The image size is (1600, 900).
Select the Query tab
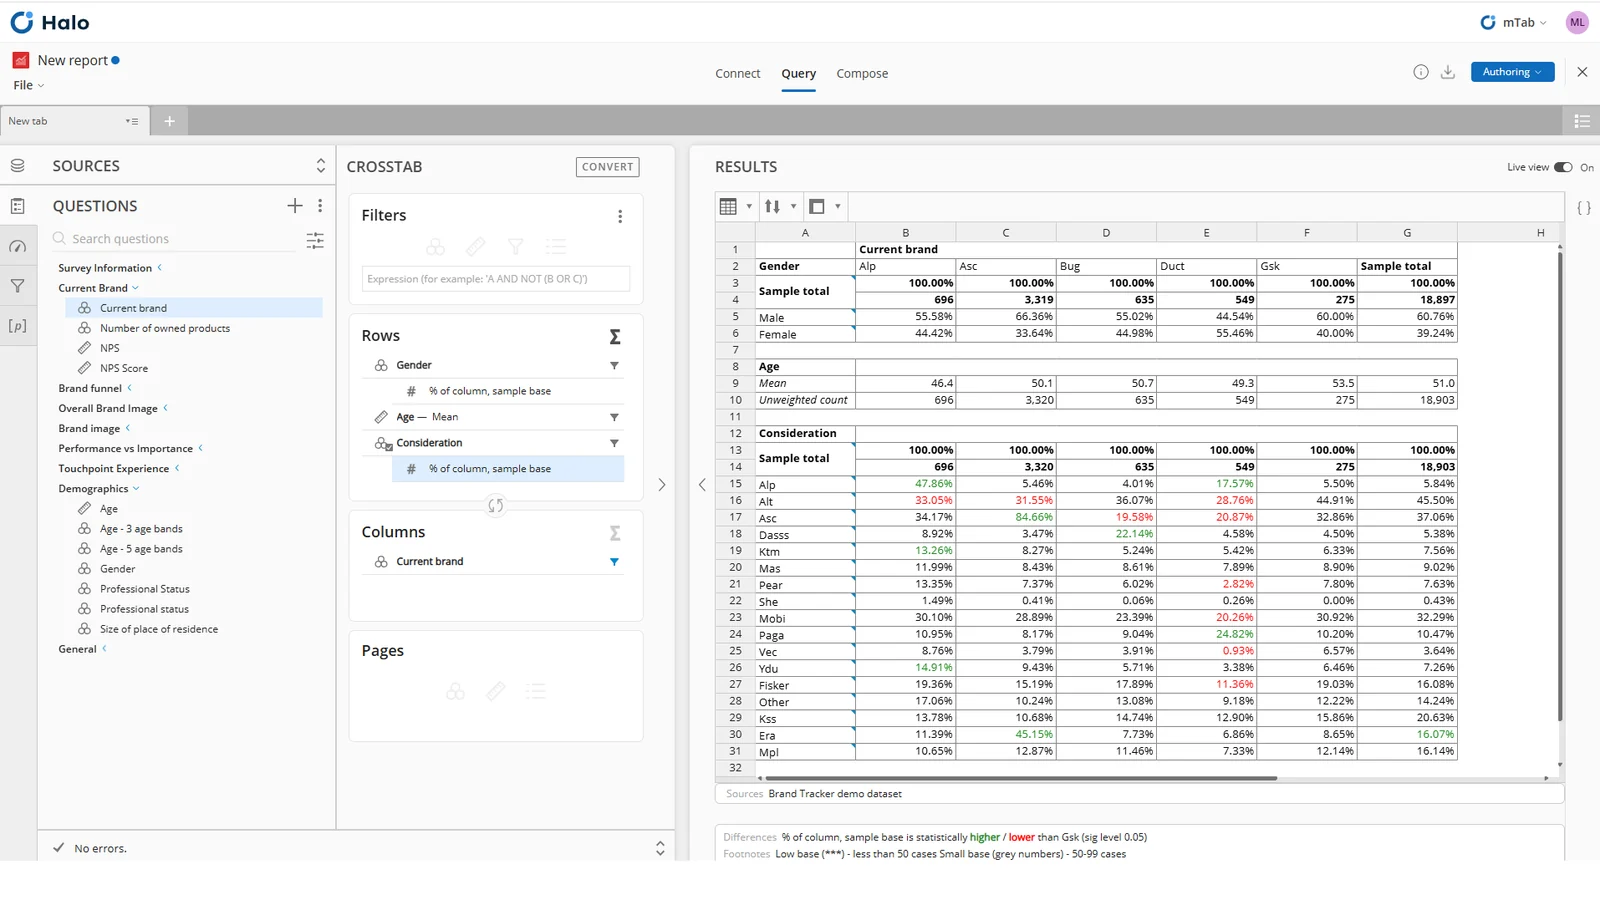798,74
